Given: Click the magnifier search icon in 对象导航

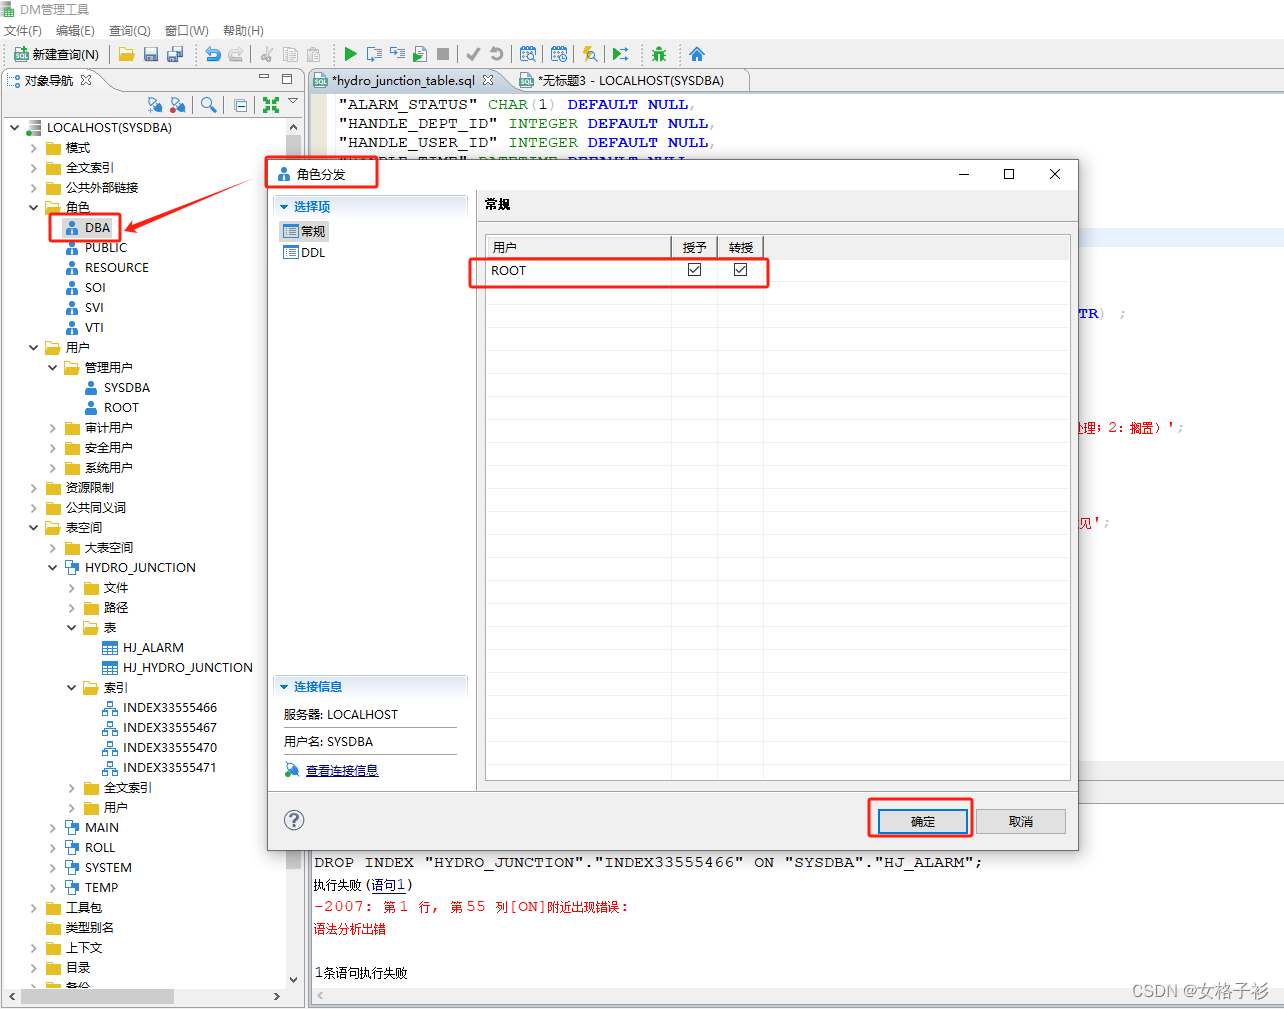Looking at the screenshot, I should coord(208,104).
